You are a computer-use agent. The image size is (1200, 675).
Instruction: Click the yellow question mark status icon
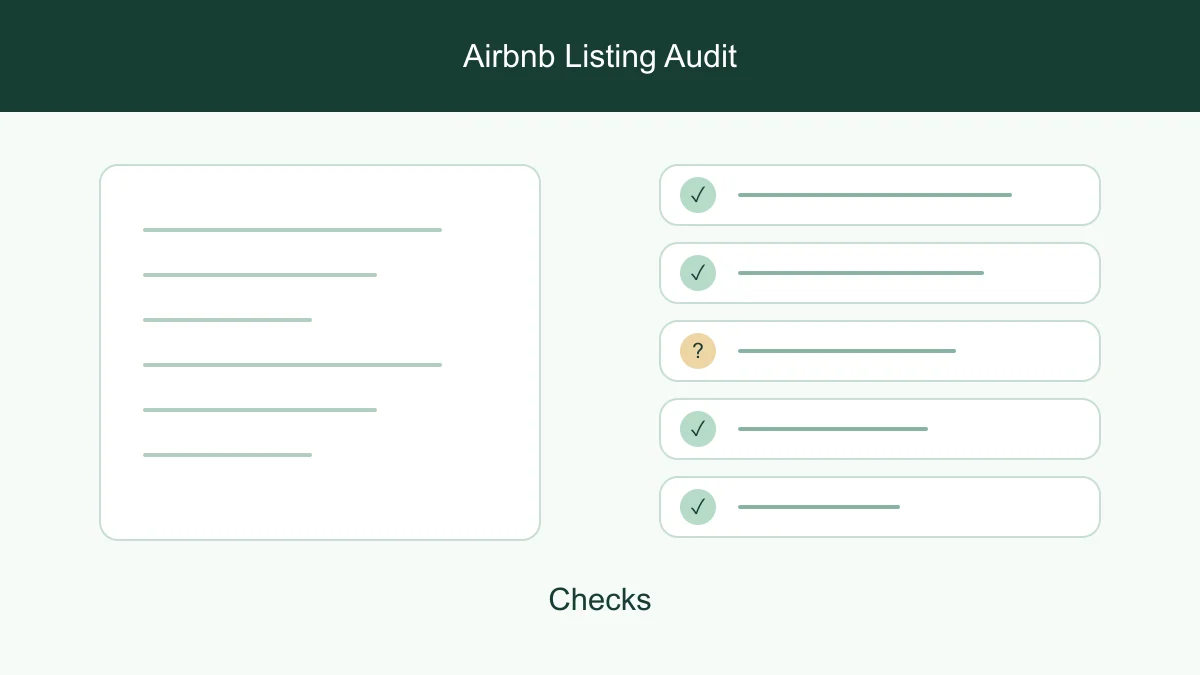point(698,351)
